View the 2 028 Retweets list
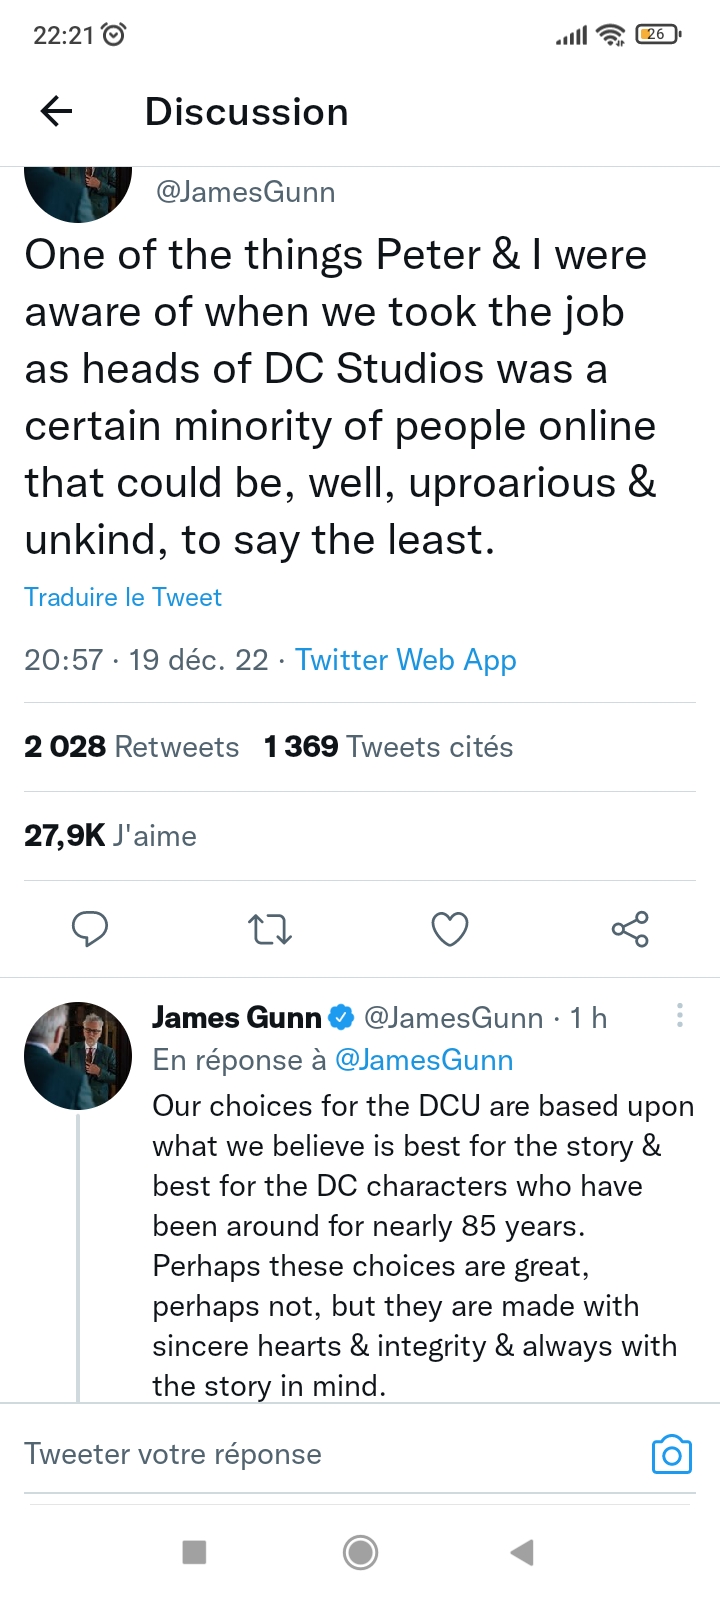The image size is (720, 1600). click(x=132, y=747)
